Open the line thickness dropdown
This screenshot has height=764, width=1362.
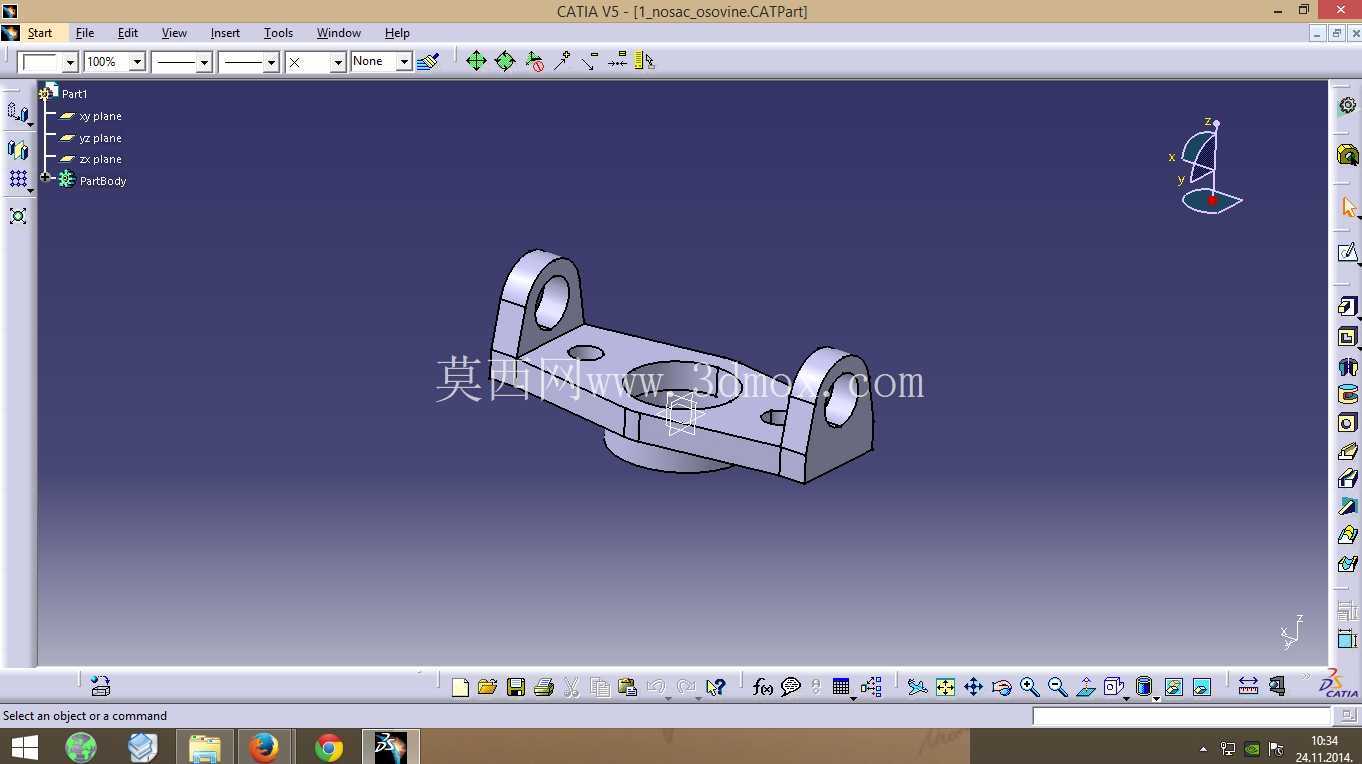click(x=204, y=62)
